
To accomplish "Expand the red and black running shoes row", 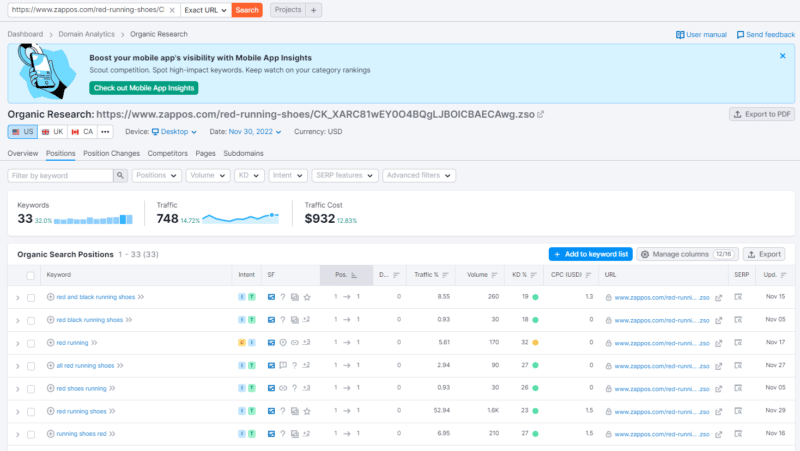I will (18, 297).
